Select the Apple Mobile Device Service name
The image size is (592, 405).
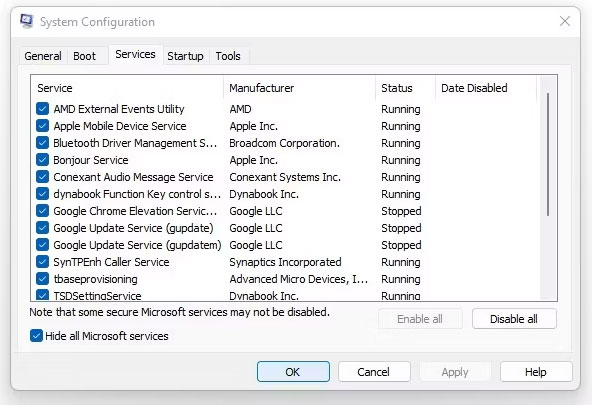coord(120,126)
